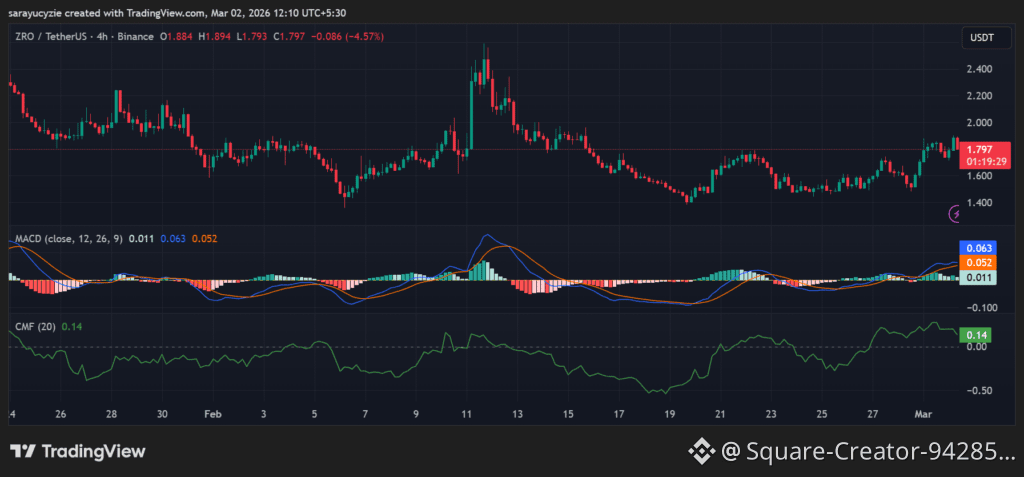1024x477 pixels.
Task: Click the 13 date on time axis
Action: [517, 414]
